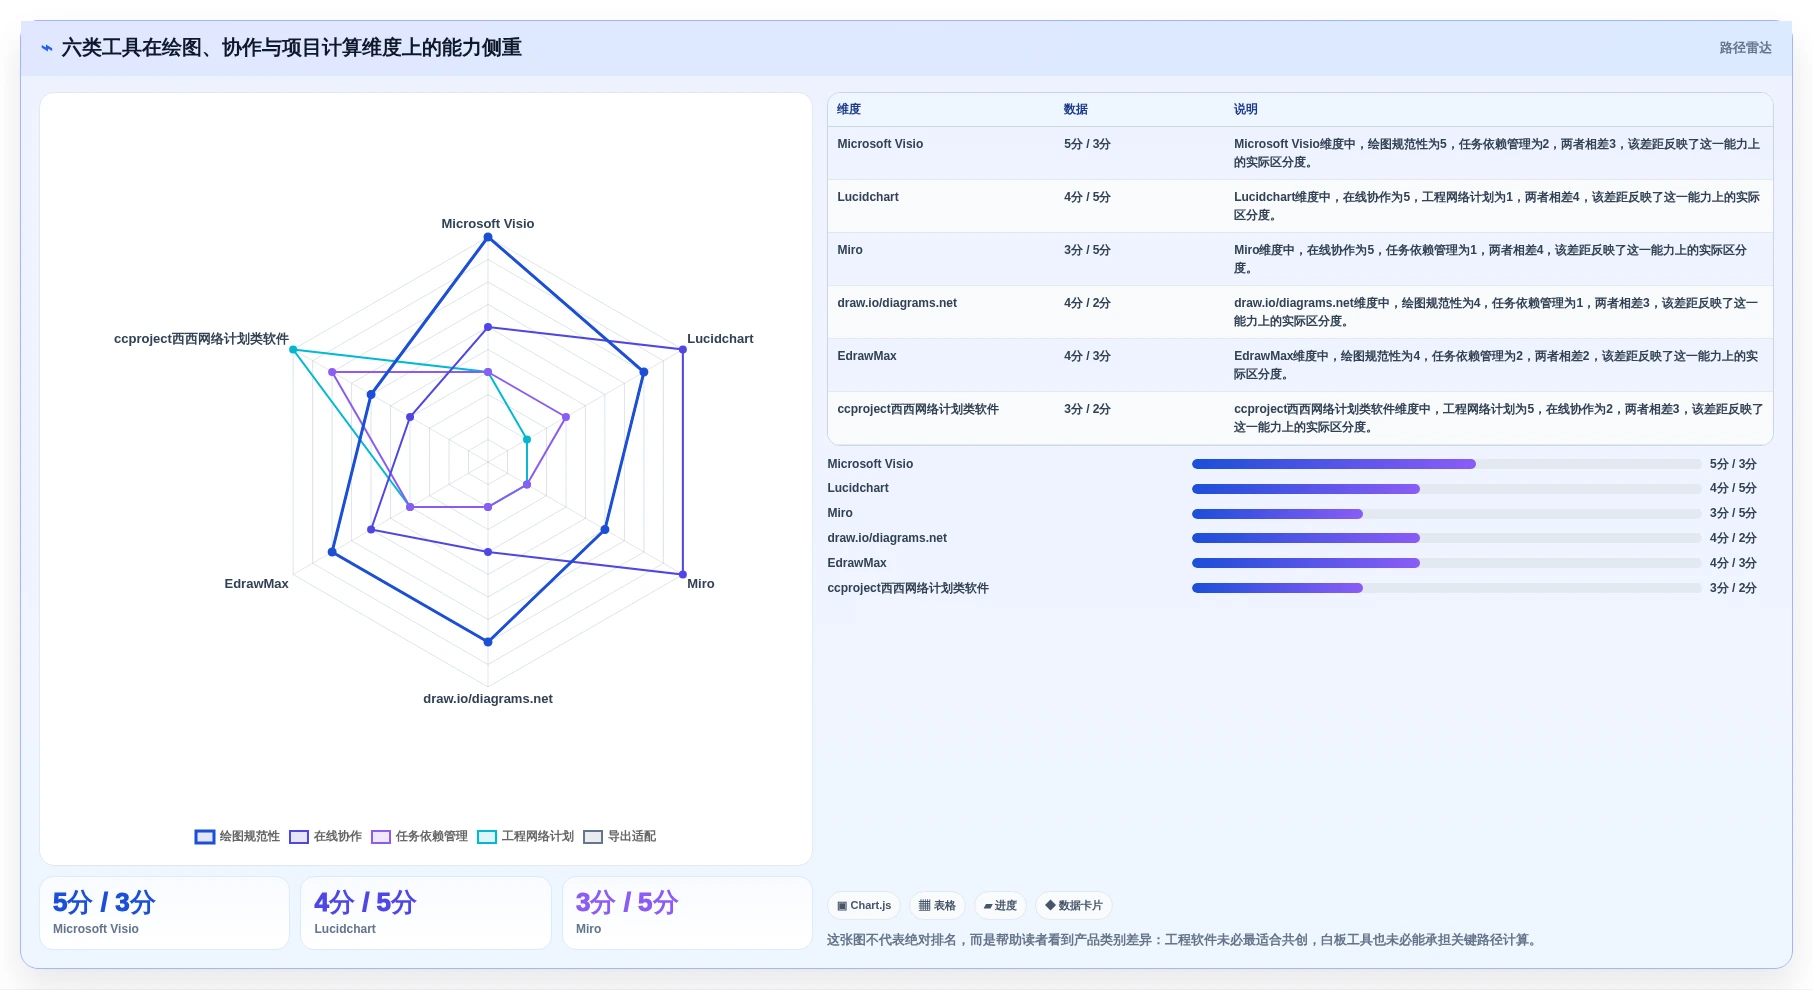The image size is (1813, 990).
Task: Select the Lucidchart table row name
Action: [x=868, y=197]
